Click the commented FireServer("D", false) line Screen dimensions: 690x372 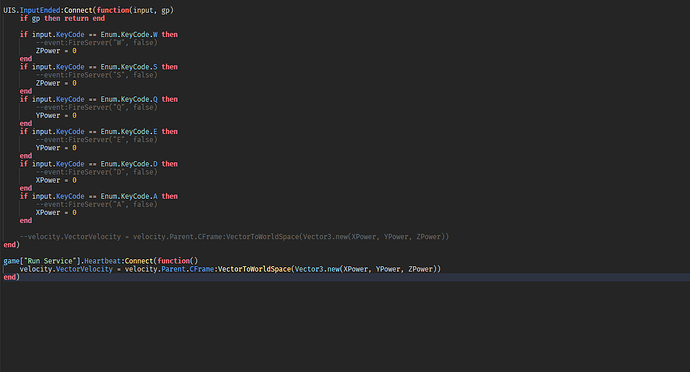click(96, 172)
